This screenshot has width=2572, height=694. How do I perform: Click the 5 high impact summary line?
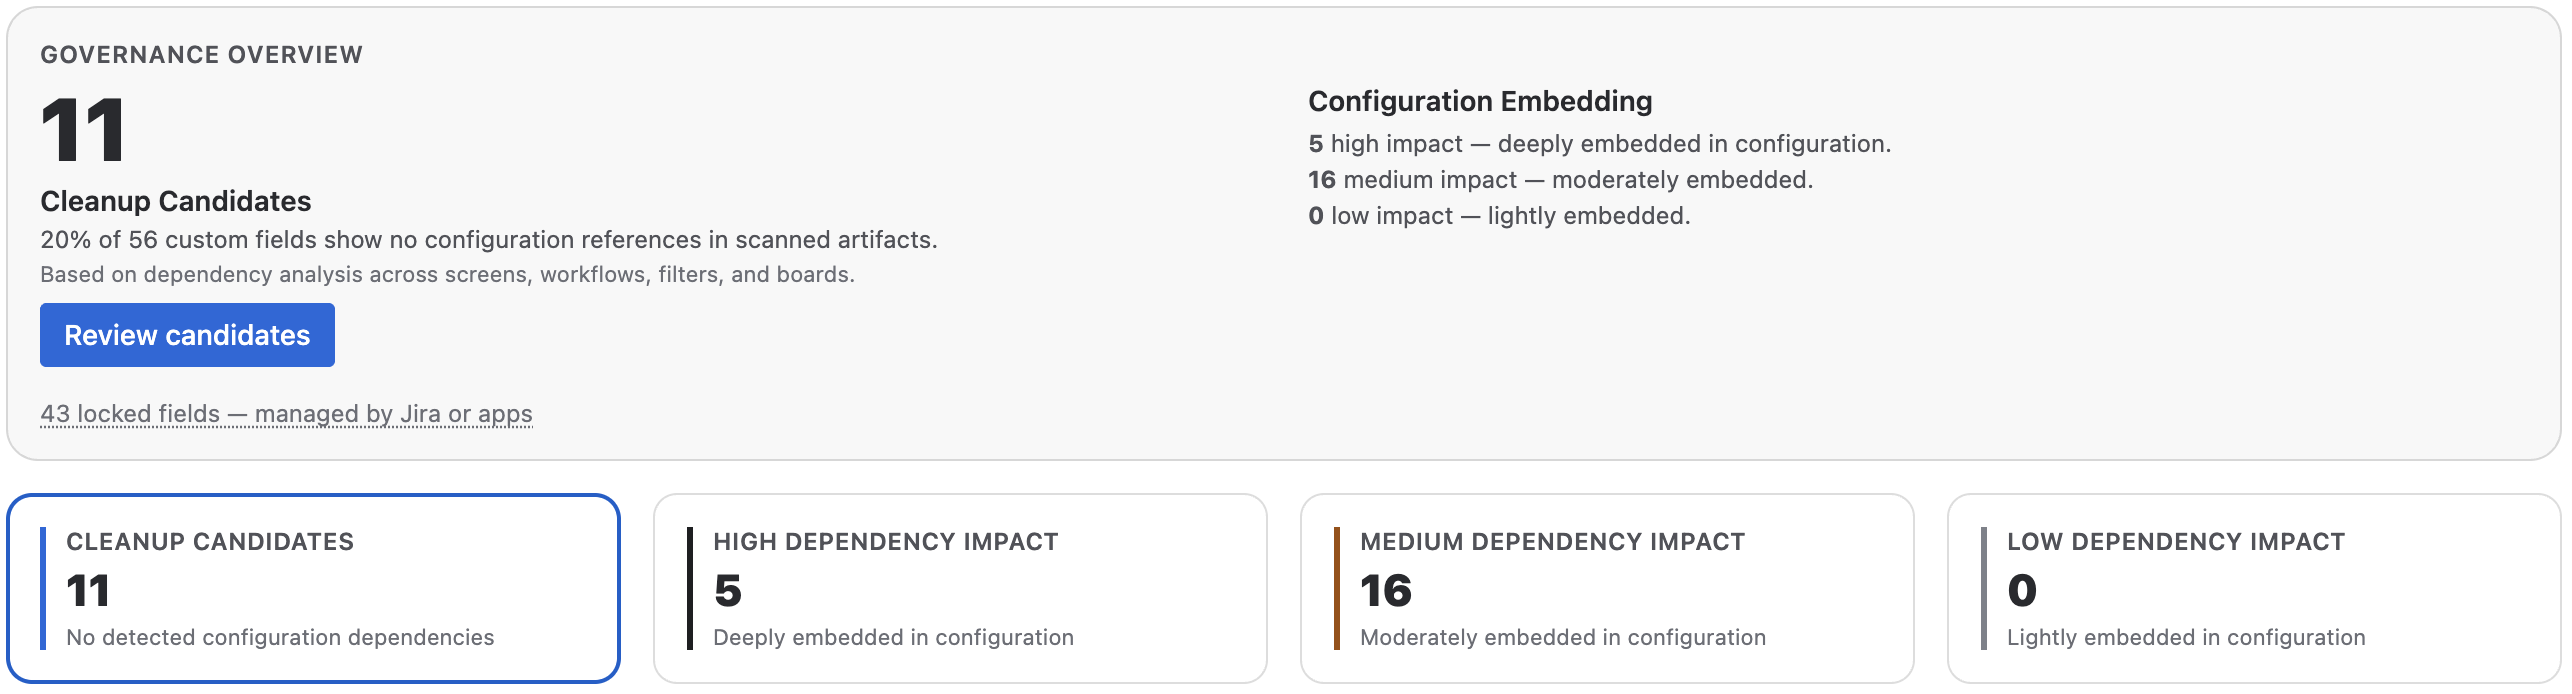(1598, 143)
